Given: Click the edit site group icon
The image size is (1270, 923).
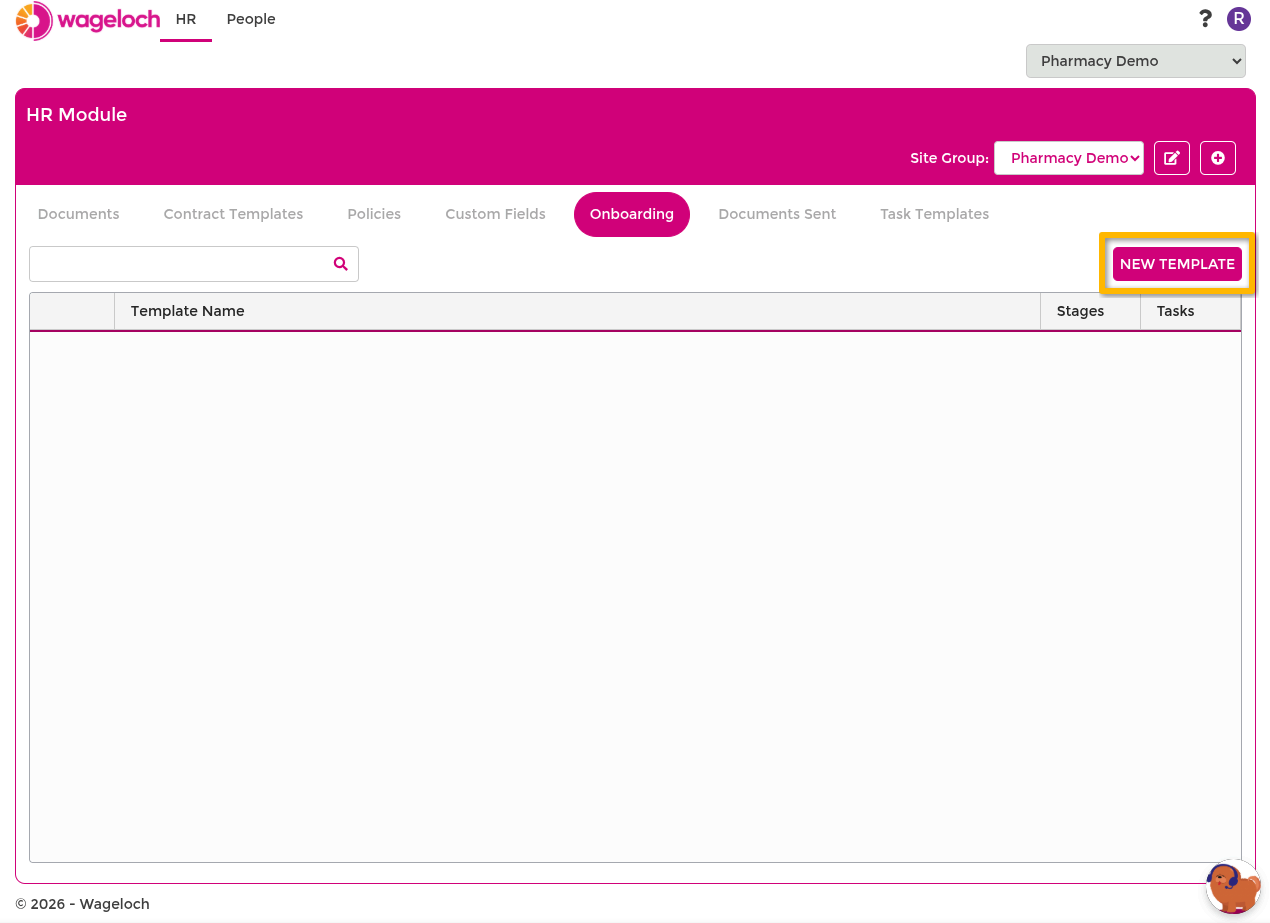Looking at the screenshot, I should (1172, 158).
